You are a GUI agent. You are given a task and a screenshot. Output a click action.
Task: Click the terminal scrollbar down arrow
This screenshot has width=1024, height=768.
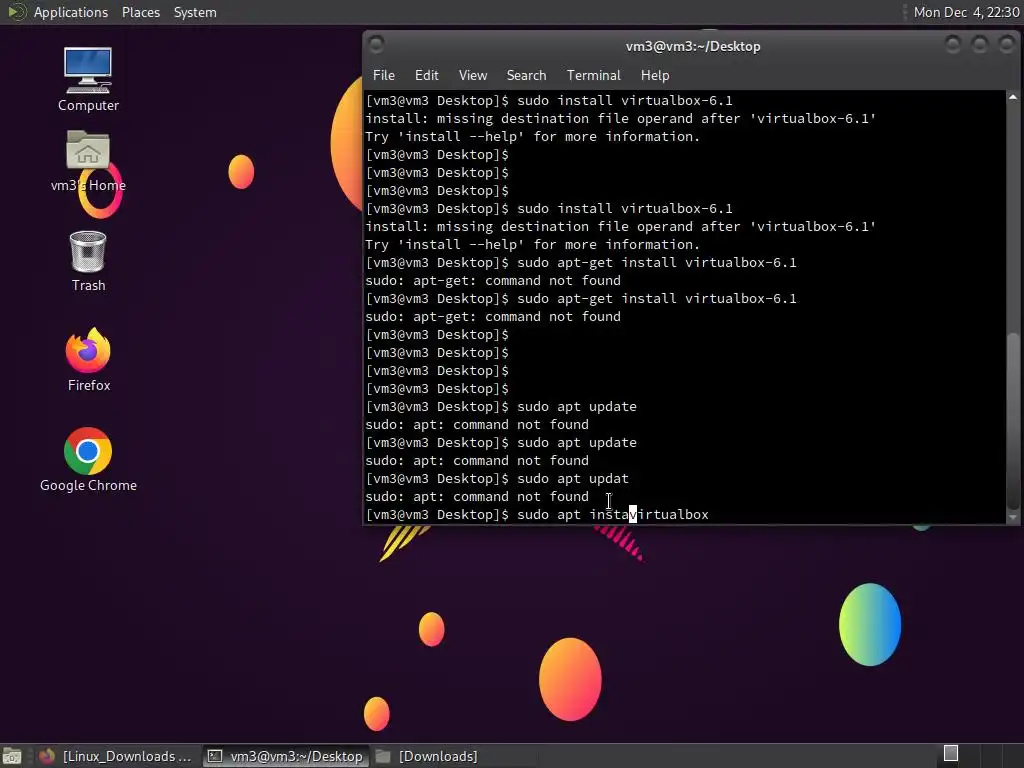(1013, 517)
